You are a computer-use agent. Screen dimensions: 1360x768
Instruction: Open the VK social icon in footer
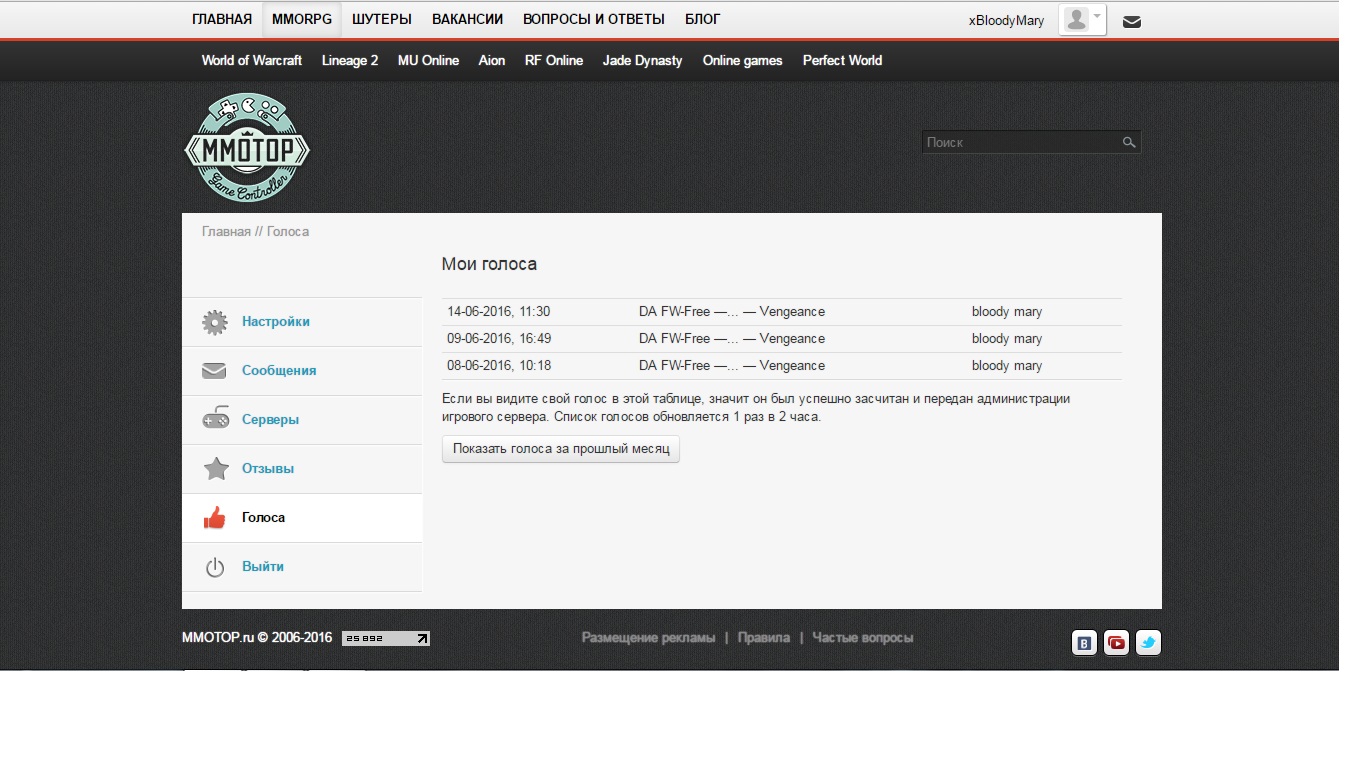point(1084,643)
